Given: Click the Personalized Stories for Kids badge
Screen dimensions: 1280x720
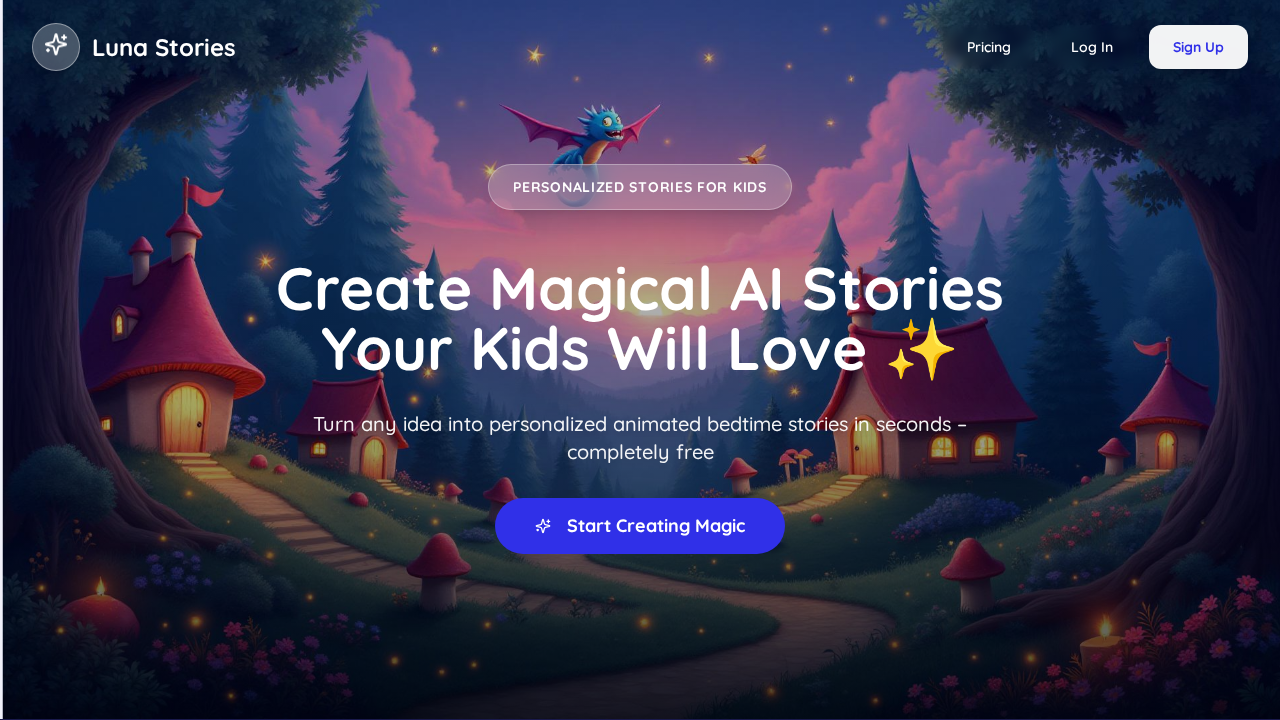Looking at the screenshot, I should point(640,187).
